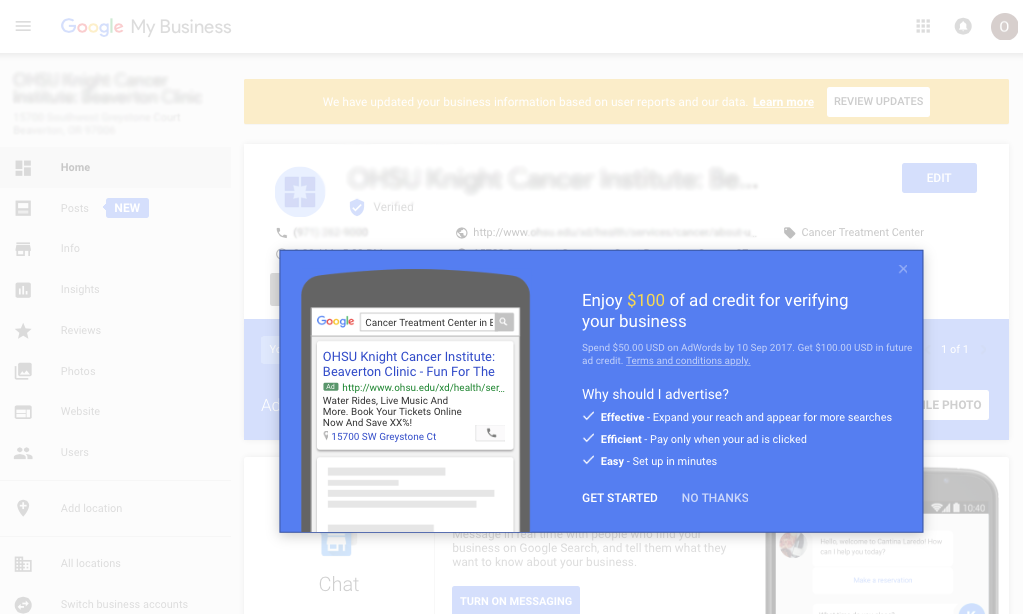Click the All locations building icon
The height and width of the screenshot is (614, 1023).
pos(23,564)
